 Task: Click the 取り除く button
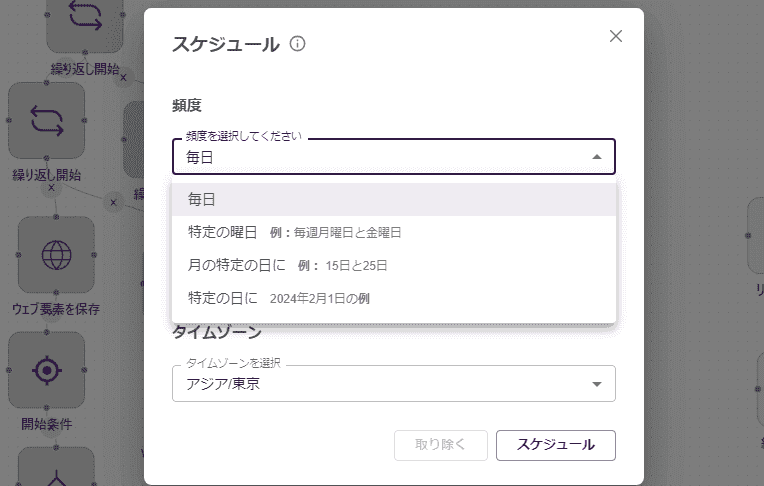pyautogui.click(x=440, y=445)
